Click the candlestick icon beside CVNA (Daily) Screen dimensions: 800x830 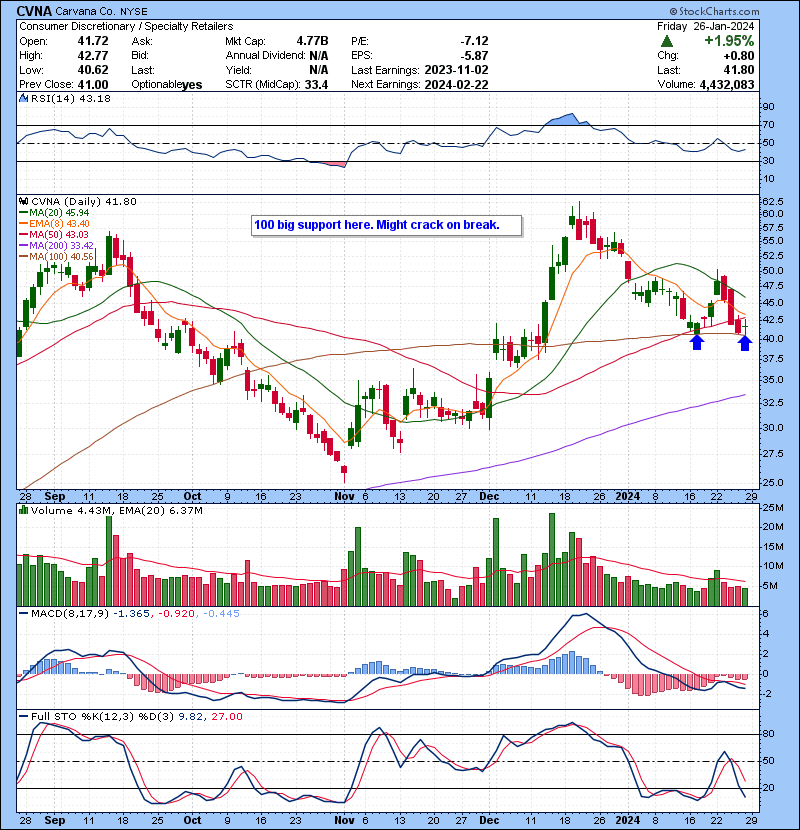(23, 201)
